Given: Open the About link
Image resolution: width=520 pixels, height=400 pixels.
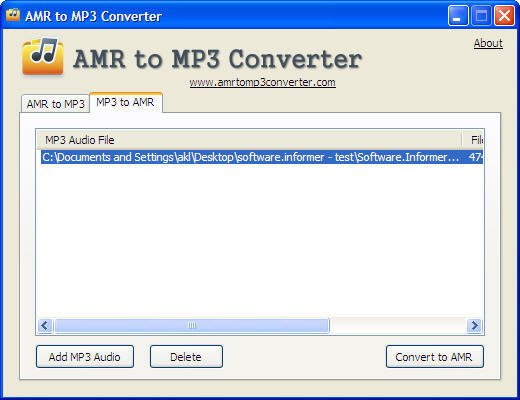Looking at the screenshot, I should (488, 43).
